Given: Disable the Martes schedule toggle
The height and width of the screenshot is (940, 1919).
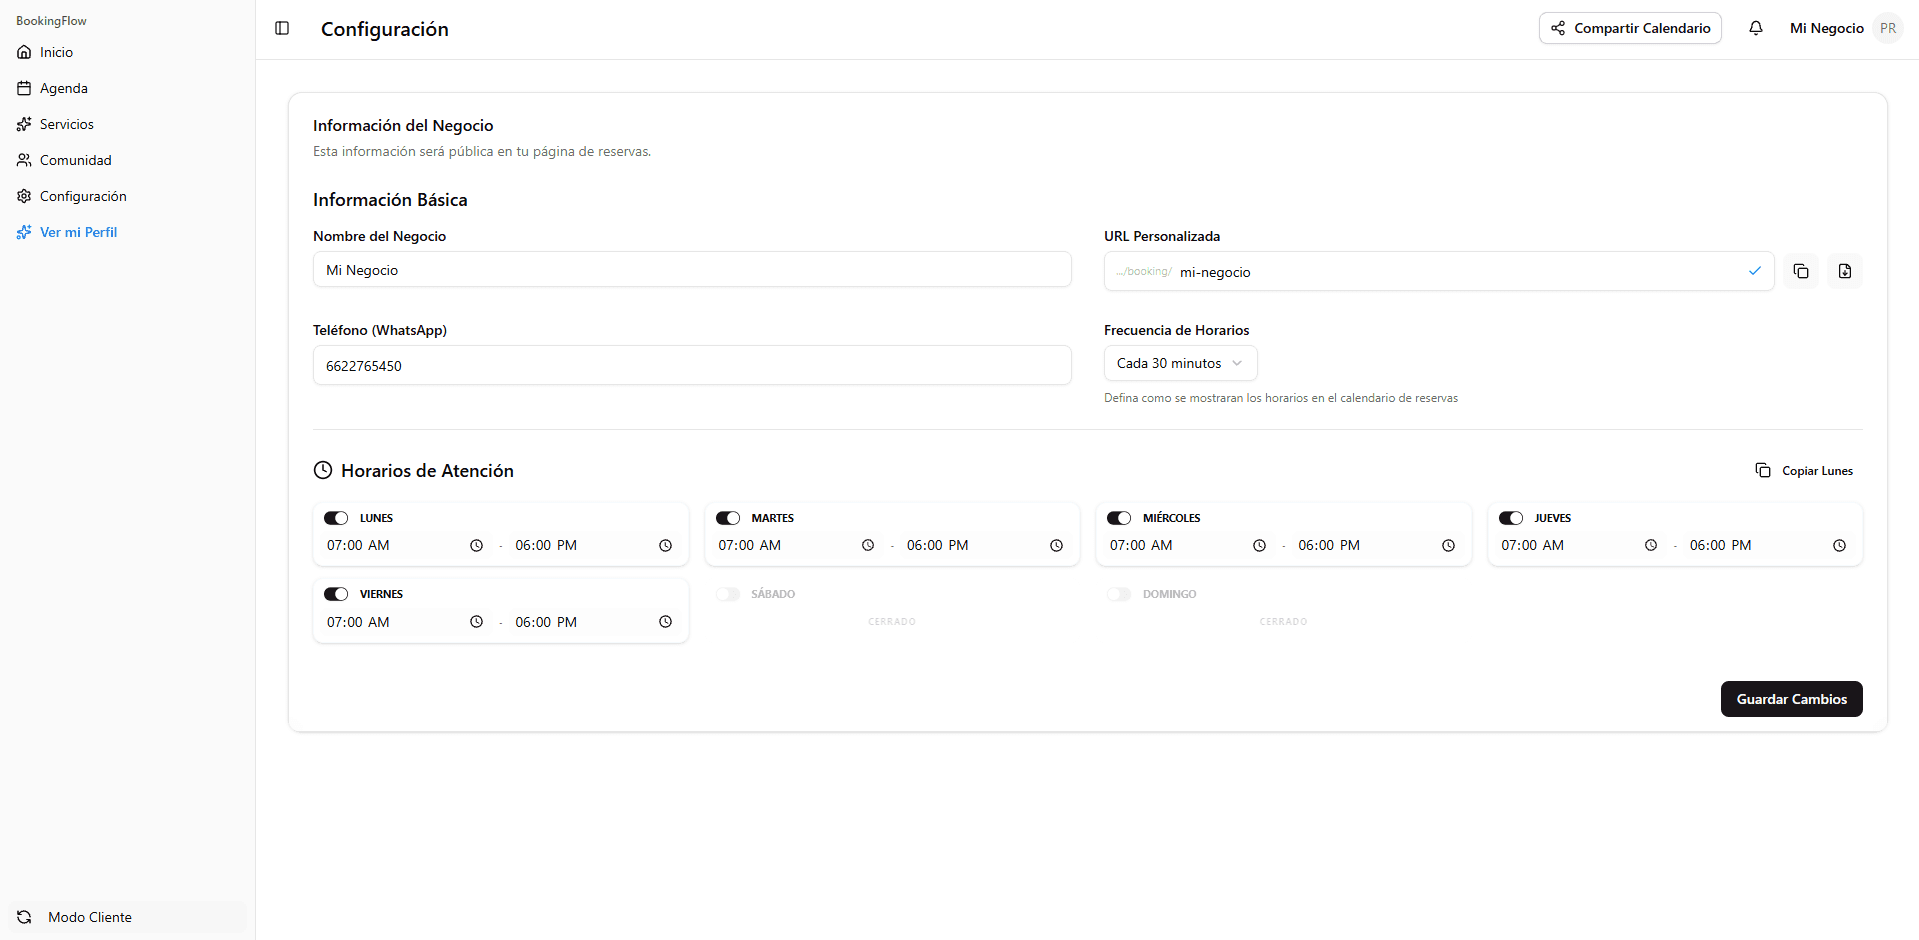Looking at the screenshot, I should pos(727,517).
